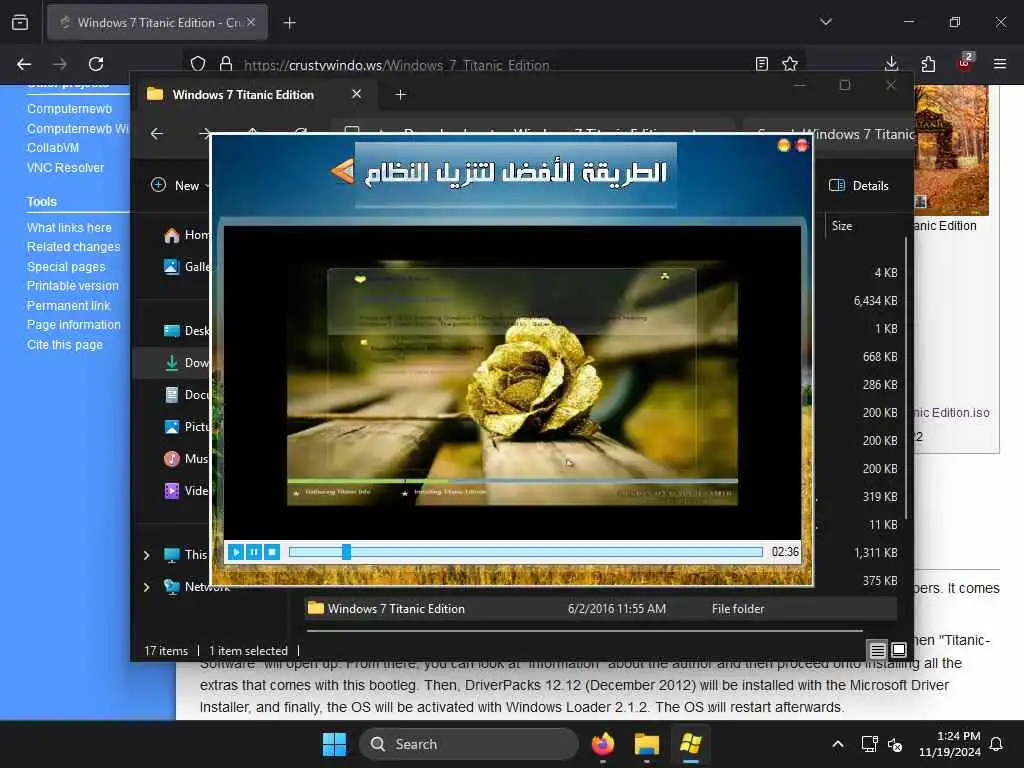Click the Size column header
Screen dimensions: 1024x768
[842, 226]
